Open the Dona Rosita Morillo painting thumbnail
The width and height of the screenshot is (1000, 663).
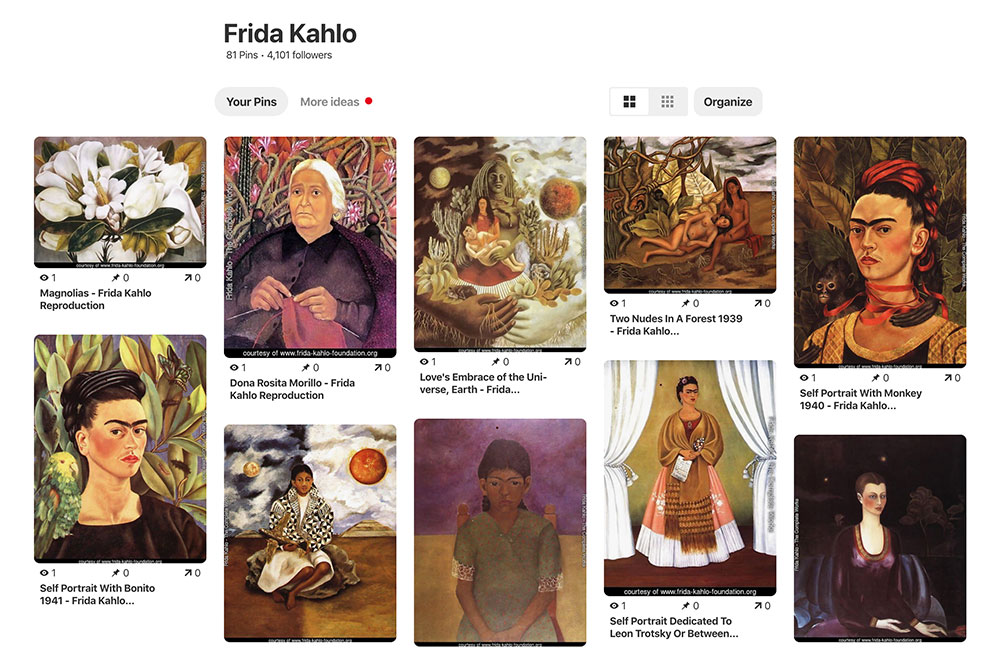point(310,247)
